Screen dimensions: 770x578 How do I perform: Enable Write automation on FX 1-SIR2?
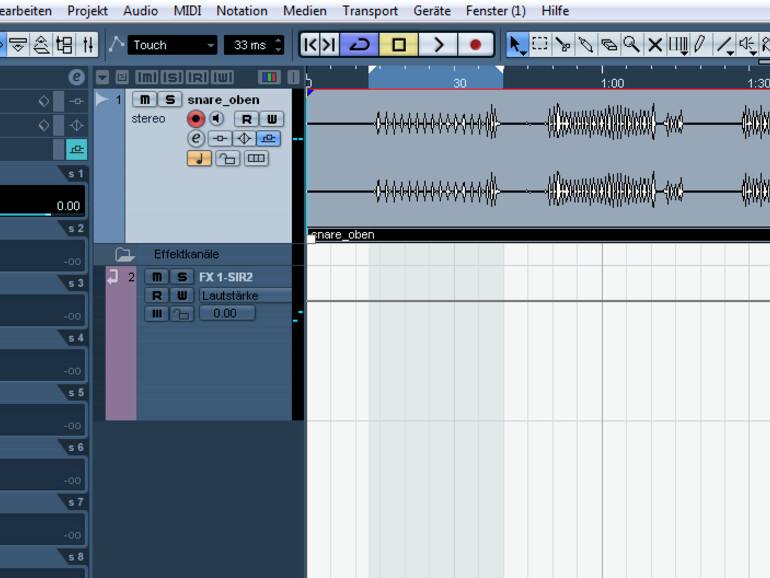point(182,295)
